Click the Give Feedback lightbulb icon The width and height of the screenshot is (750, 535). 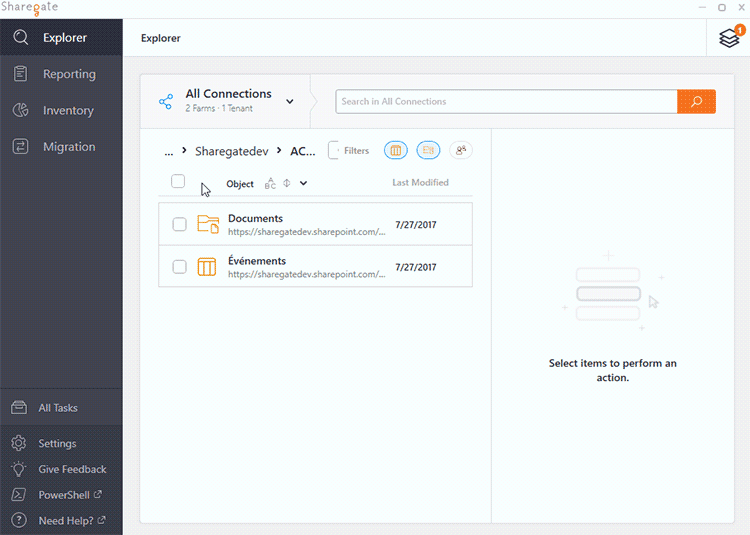pyautogui.click(x=19, y=469)
